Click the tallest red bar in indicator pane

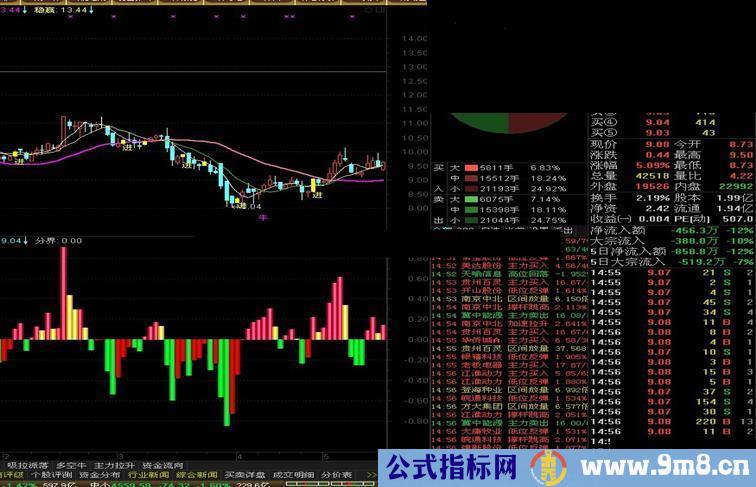click(x=64, y=294)
